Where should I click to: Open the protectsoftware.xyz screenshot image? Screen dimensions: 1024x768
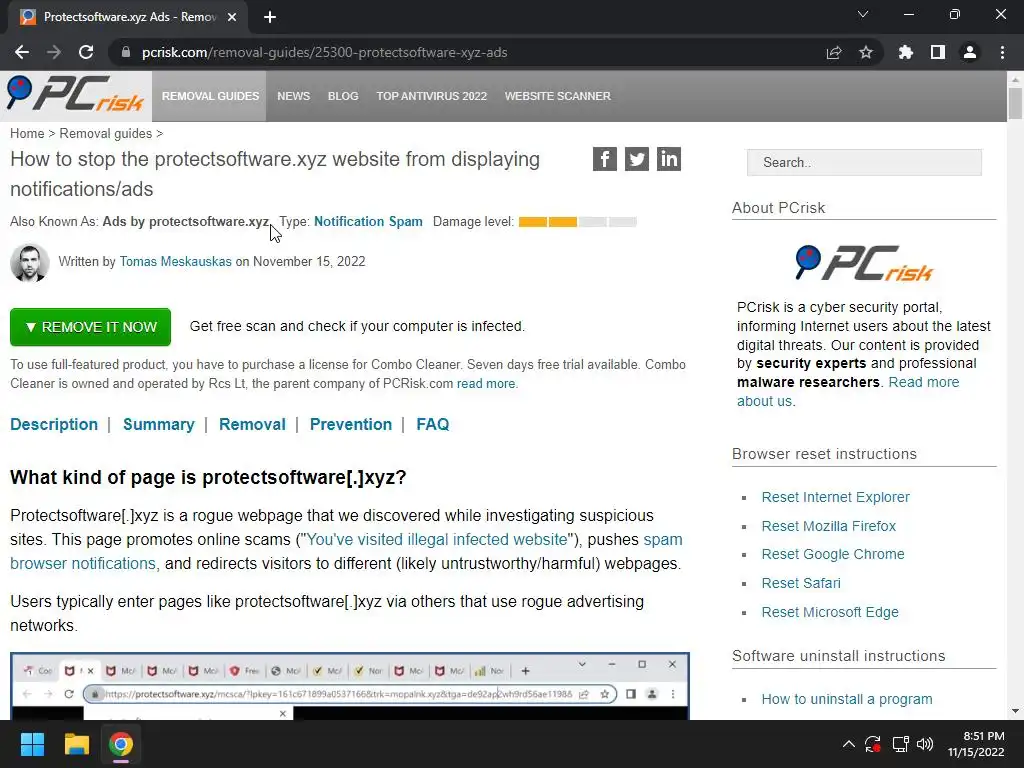tap(350, 686)
